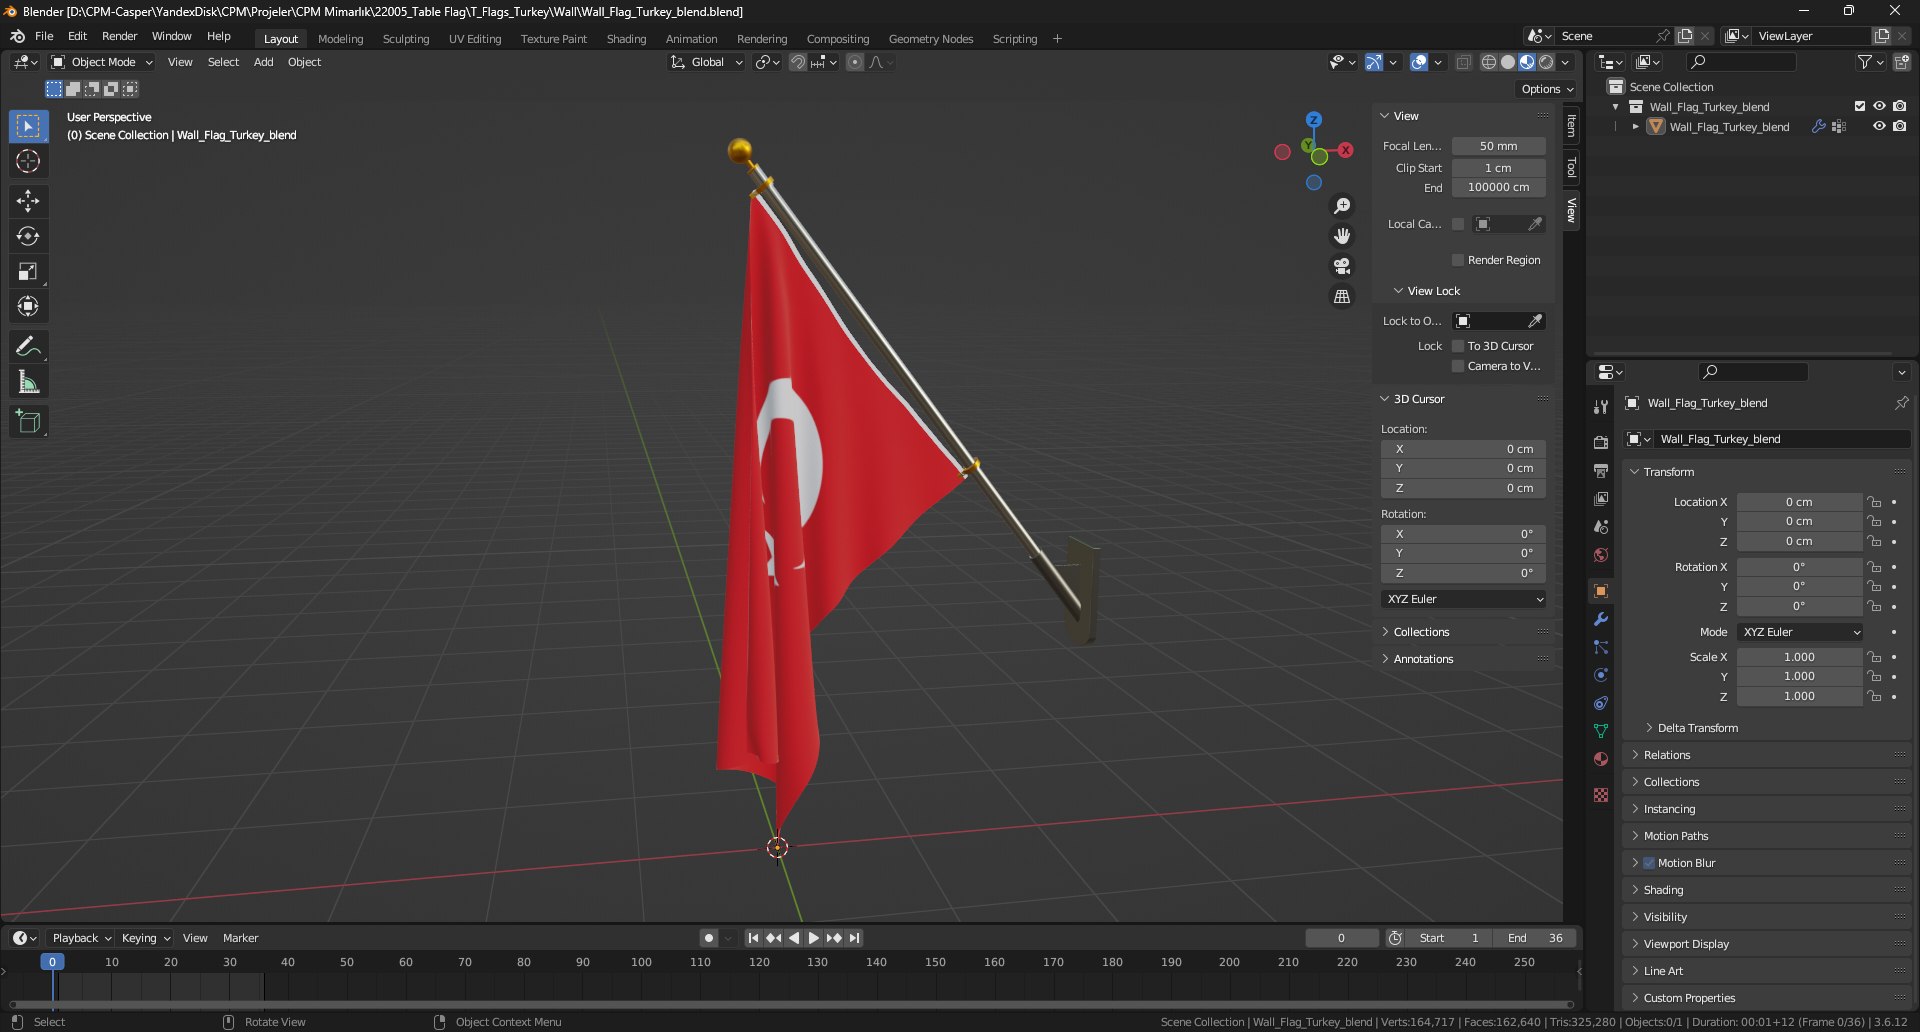This screenshot has height=1032, width=1920.
Task: Expand the Viewport Display panel
Action: 1685,944
